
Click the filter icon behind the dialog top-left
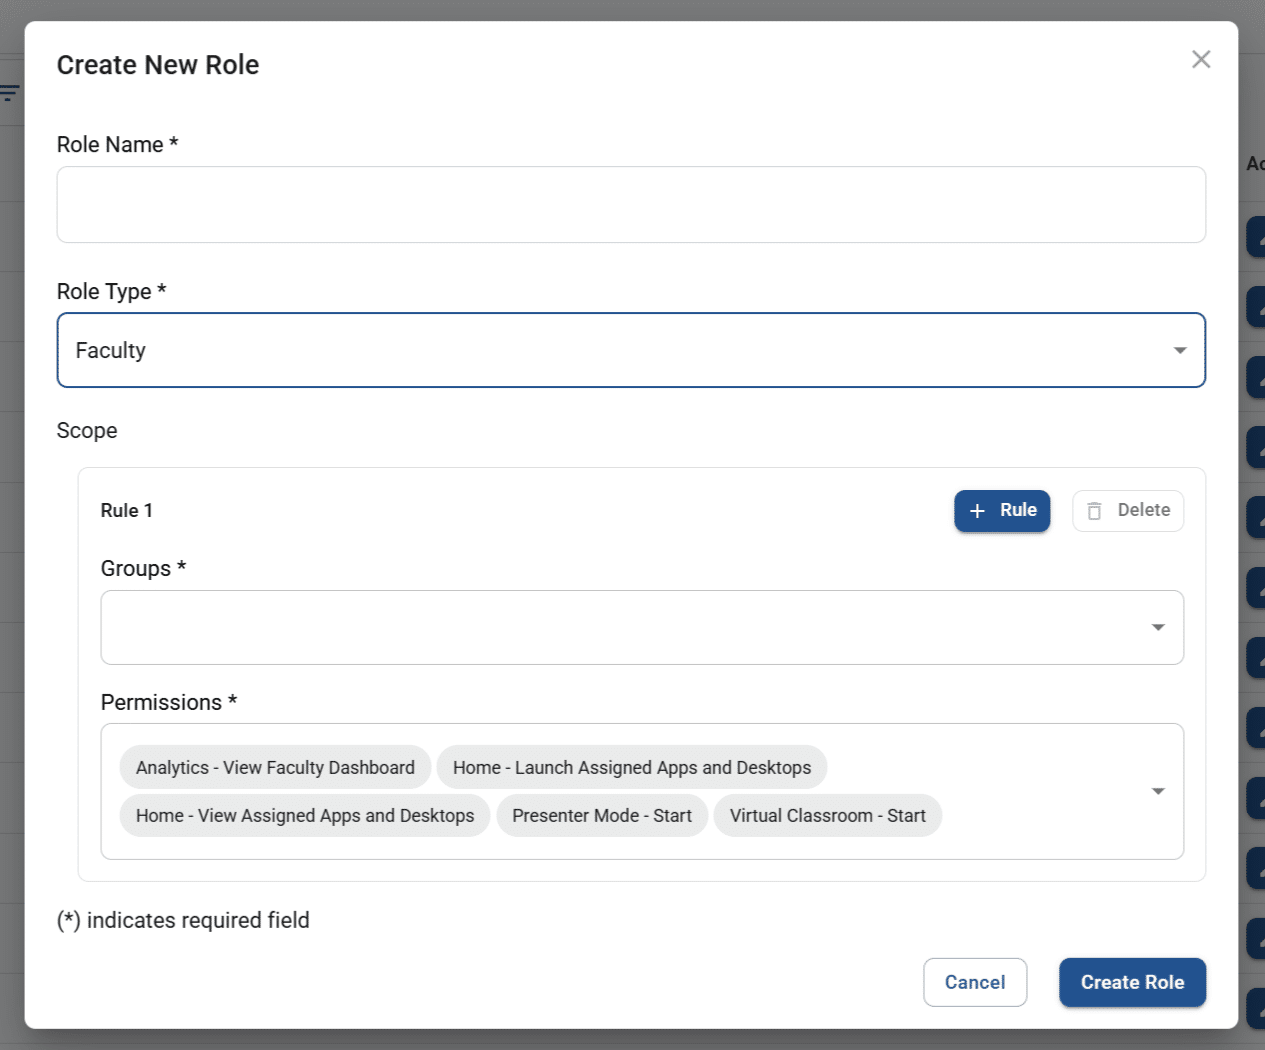coord(10,91)
